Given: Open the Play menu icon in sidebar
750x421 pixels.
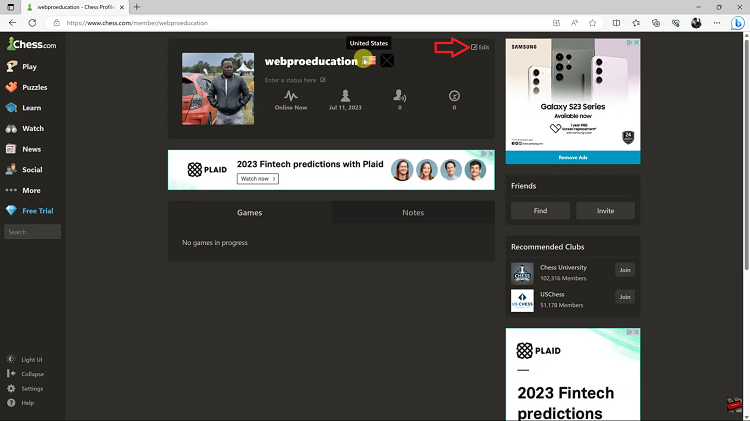Looking at the screenshot, I should 11,66.
